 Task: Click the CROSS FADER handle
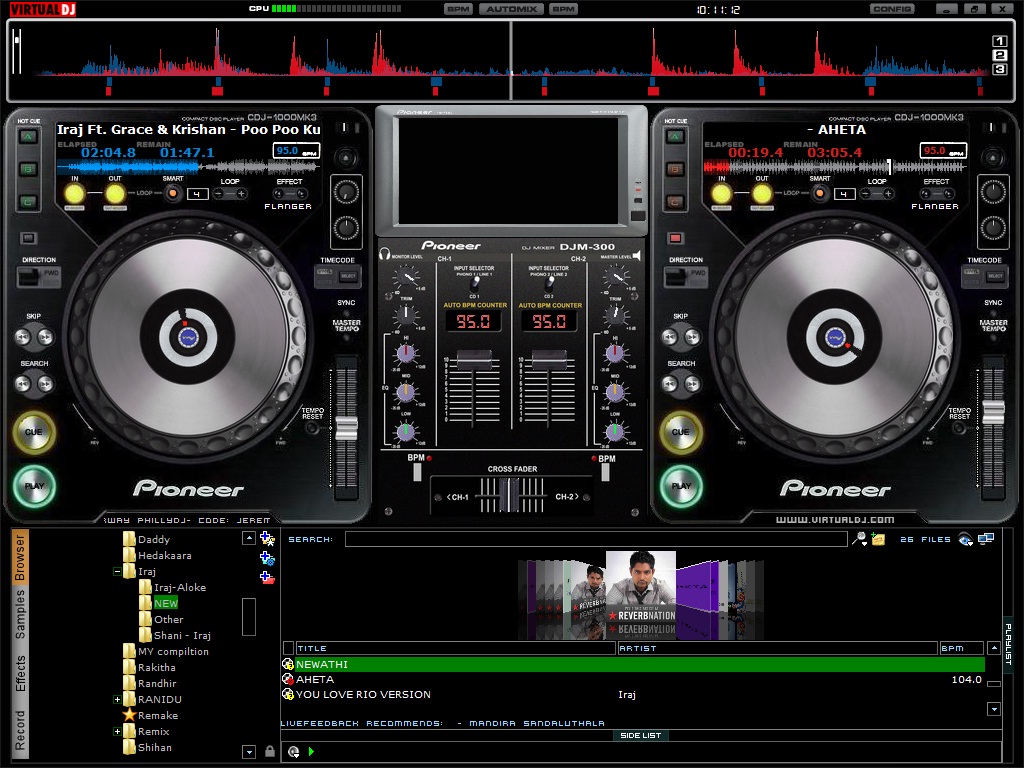tap(509, 496)
